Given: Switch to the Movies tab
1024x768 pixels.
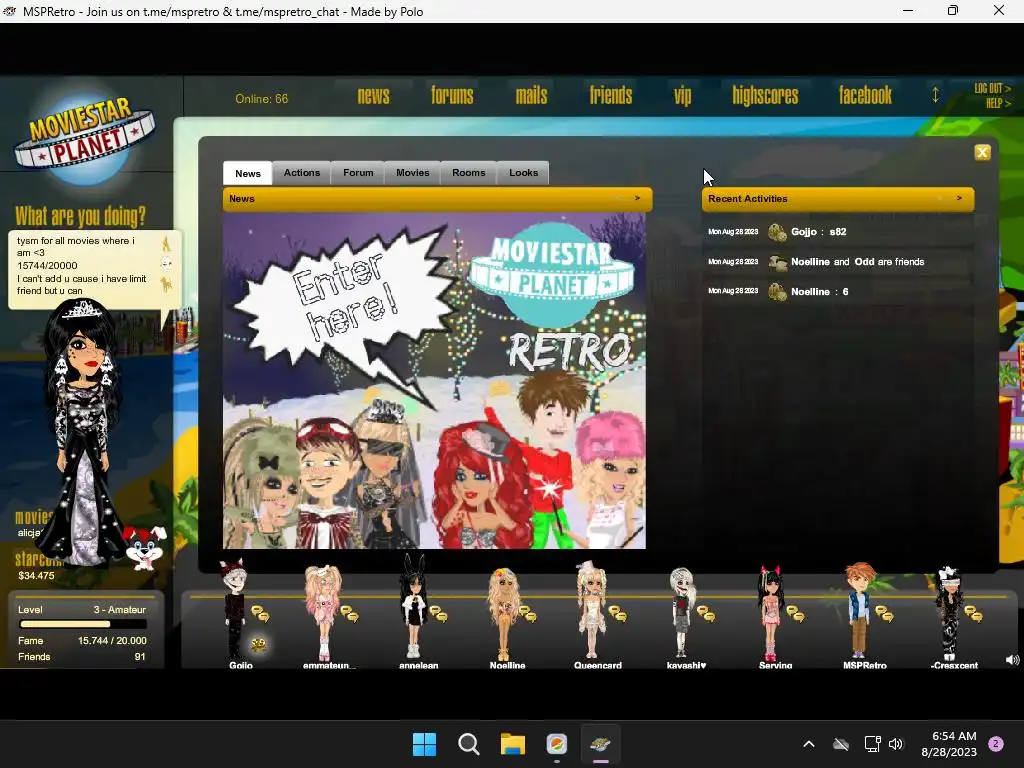Looking at the screenshot, I should [x=413, y=173].
